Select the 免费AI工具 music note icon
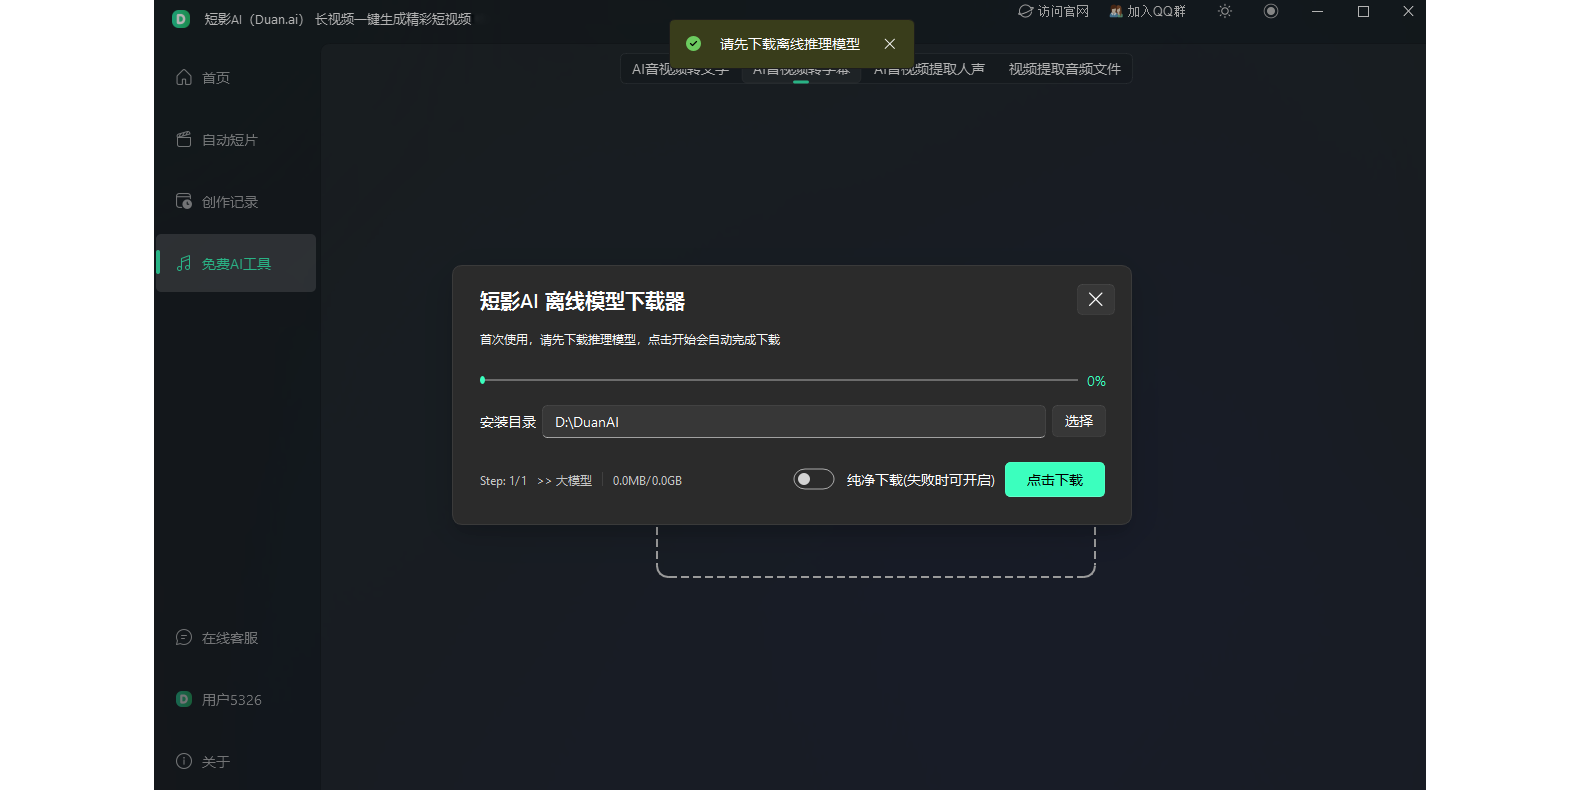The width and height of the screenshot is (1580, 790). (x=184, y=263)
